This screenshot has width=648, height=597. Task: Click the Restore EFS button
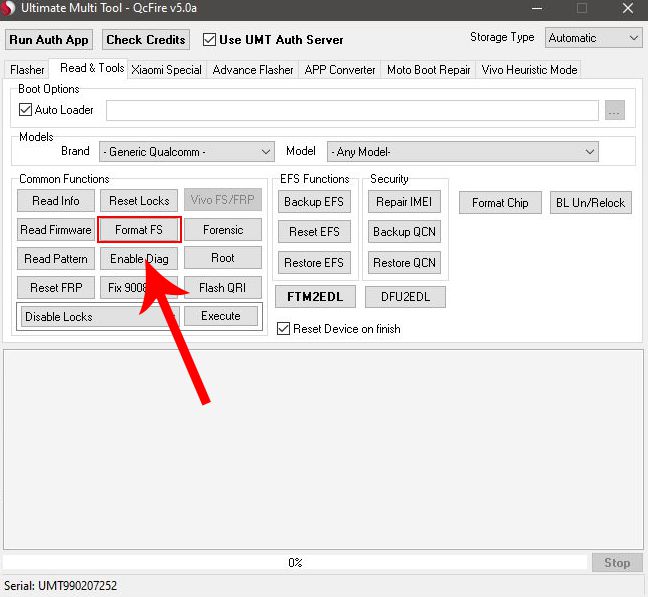pos(314,263)
